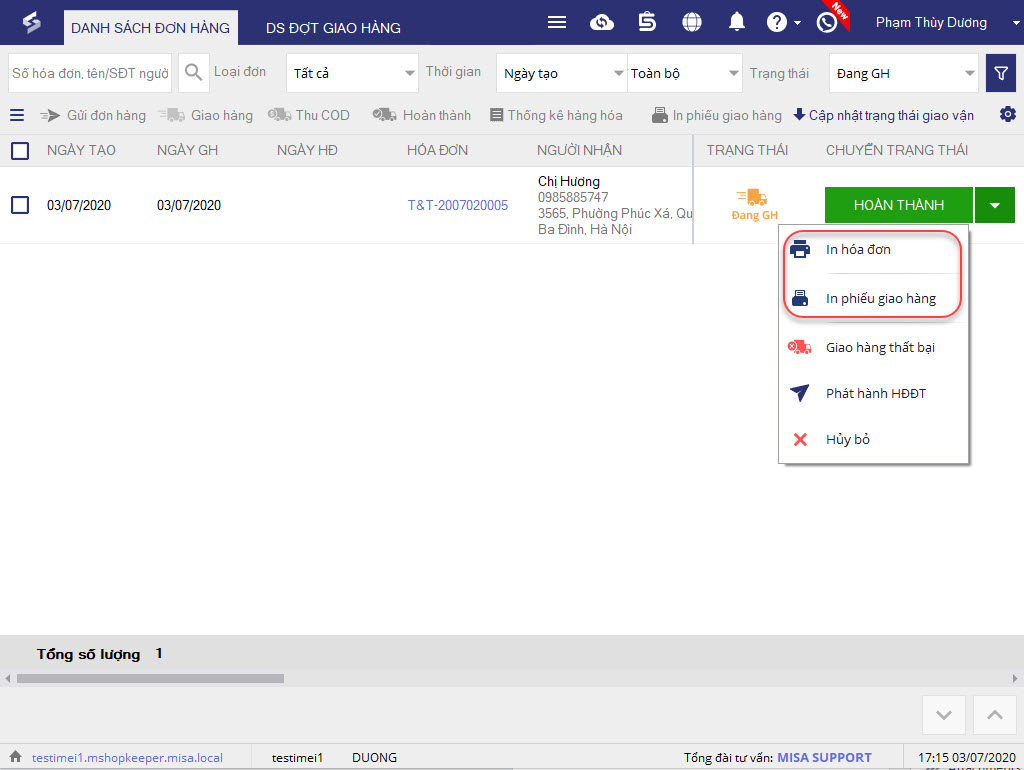This screenshot has height=770, width=1024.
Task: Open invoice link T&T-2007020005
Action: [458, 205]
